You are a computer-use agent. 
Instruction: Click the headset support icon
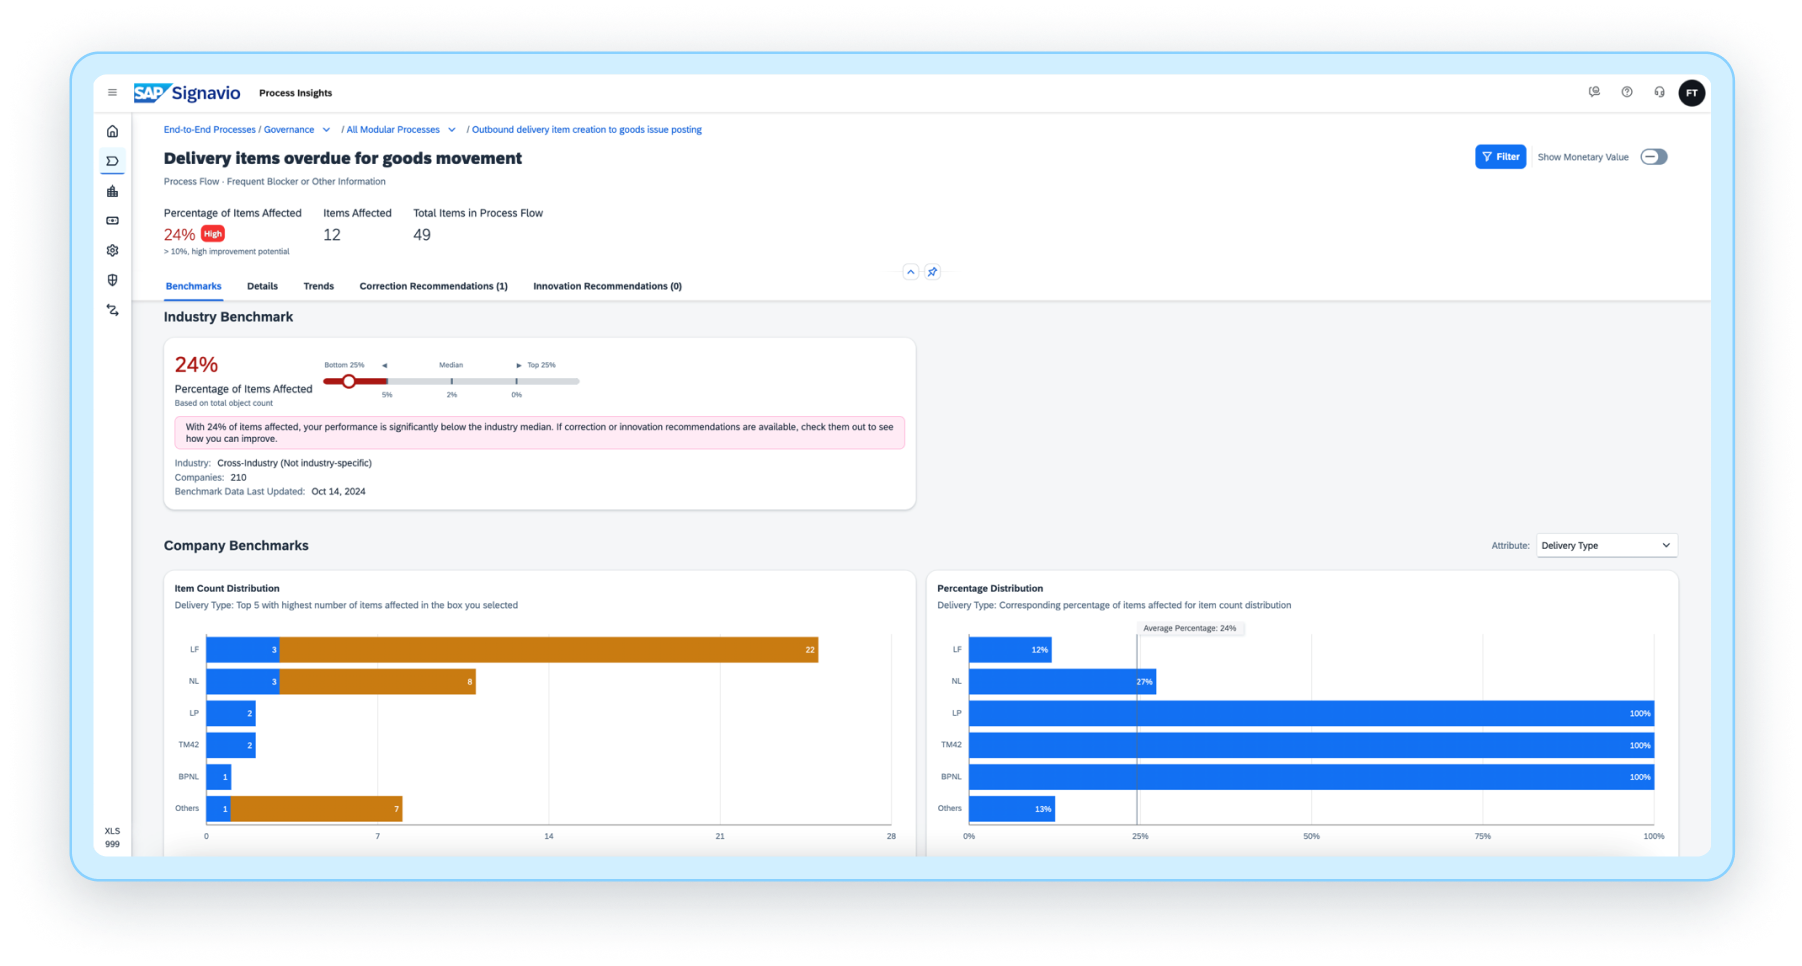1659,92
